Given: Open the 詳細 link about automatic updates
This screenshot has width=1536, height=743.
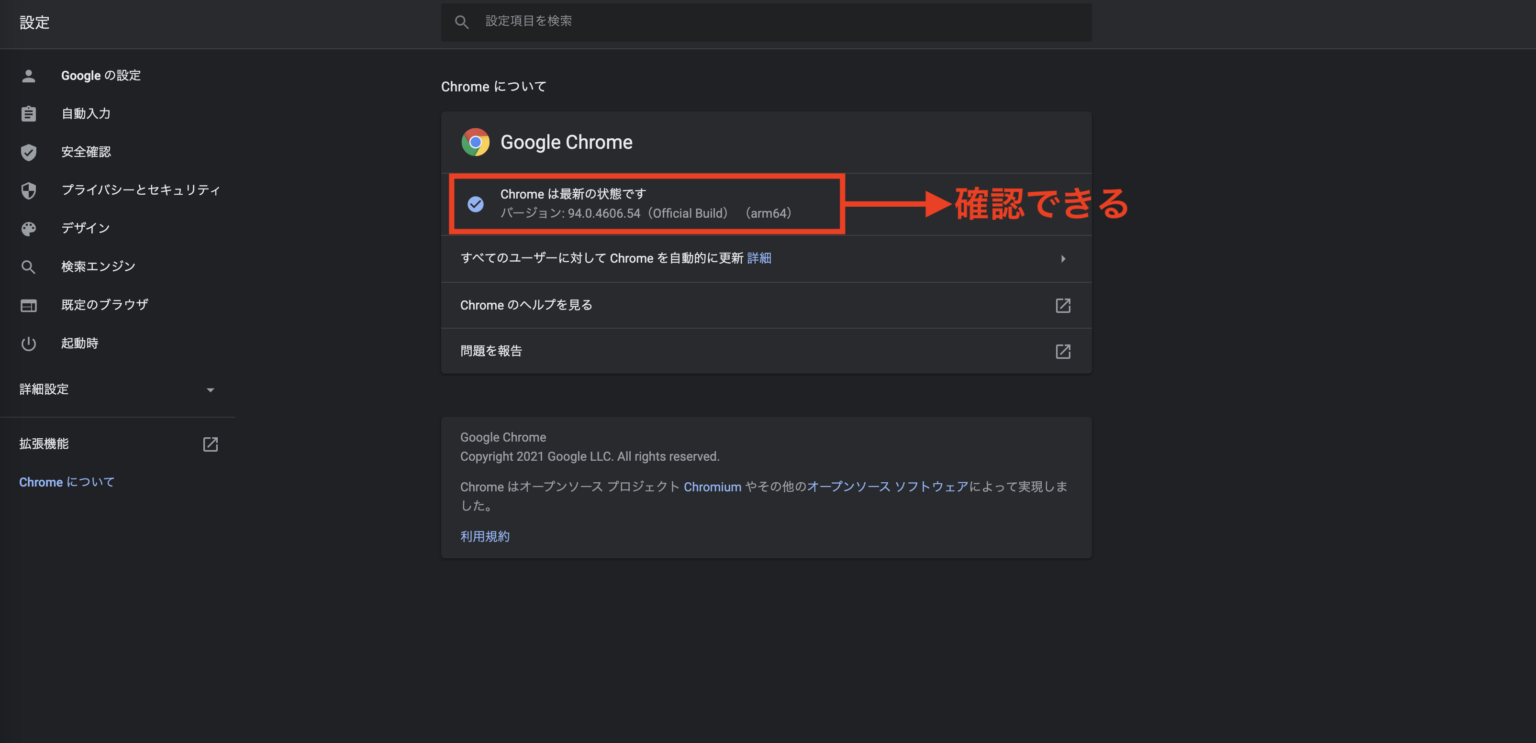Looking at the screenshot, I should coord(759,258).
